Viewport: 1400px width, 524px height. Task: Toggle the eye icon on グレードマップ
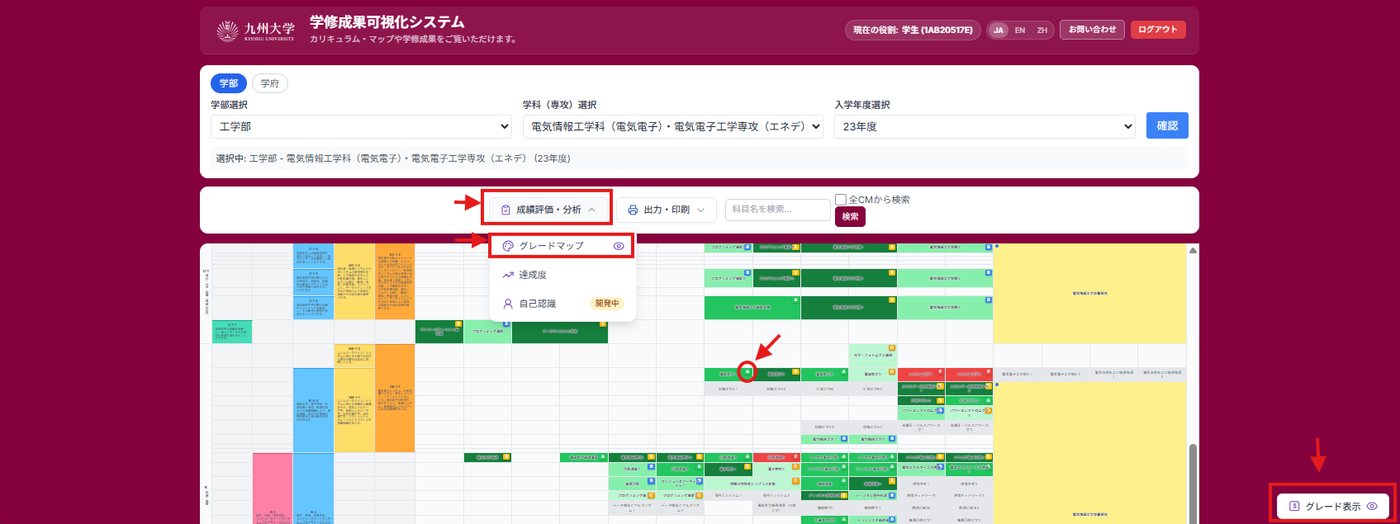[x=618, y=246]
